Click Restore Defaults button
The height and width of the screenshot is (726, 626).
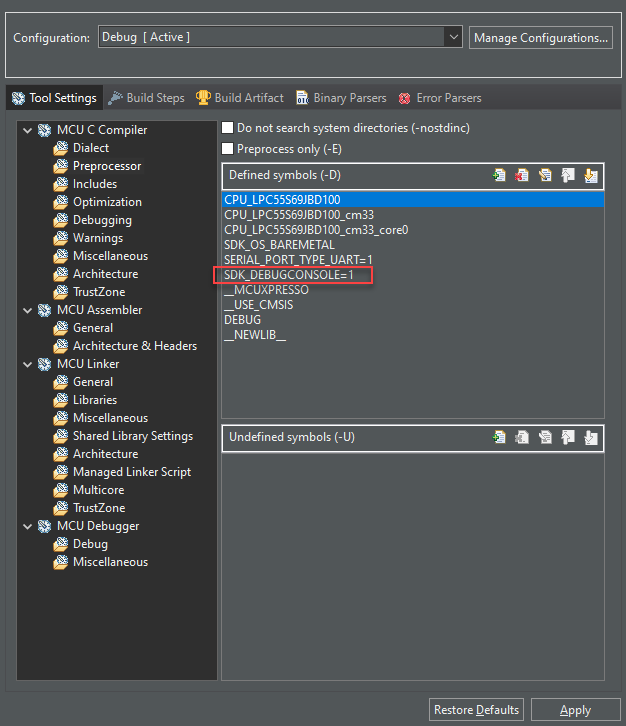point(476,710)
